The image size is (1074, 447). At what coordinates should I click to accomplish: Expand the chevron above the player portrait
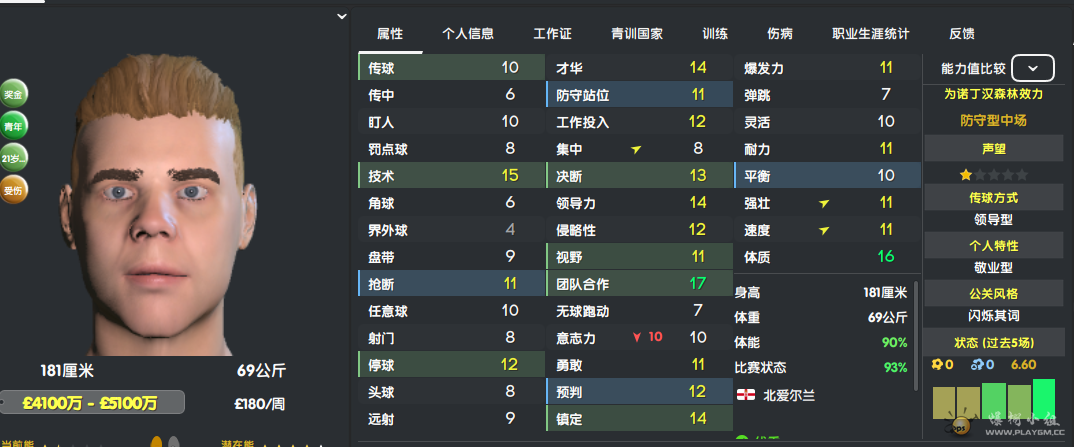[342, 17]
